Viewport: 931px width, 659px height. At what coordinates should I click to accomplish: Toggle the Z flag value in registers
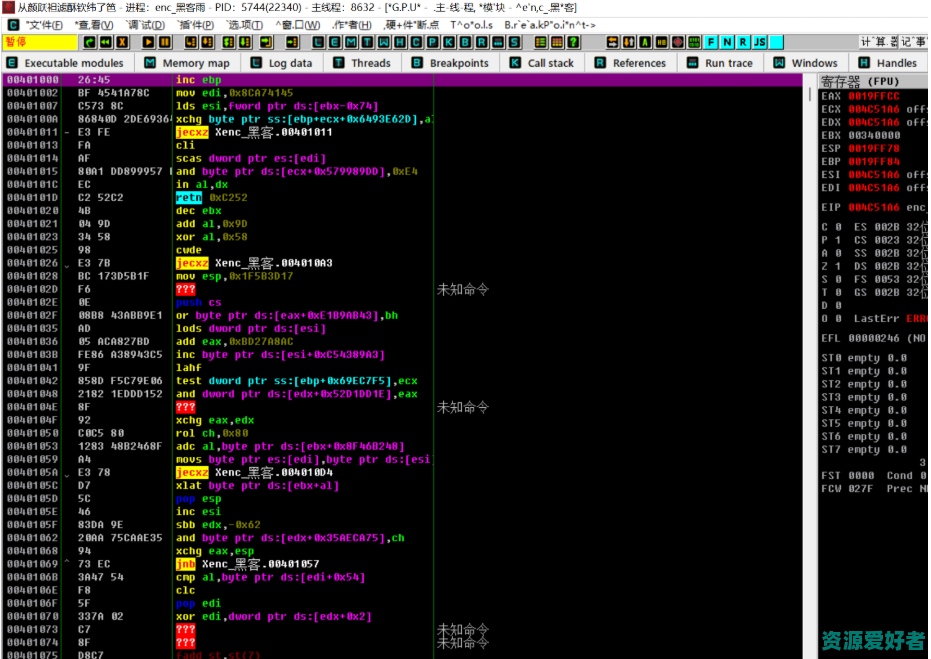[x=837, y=266]
